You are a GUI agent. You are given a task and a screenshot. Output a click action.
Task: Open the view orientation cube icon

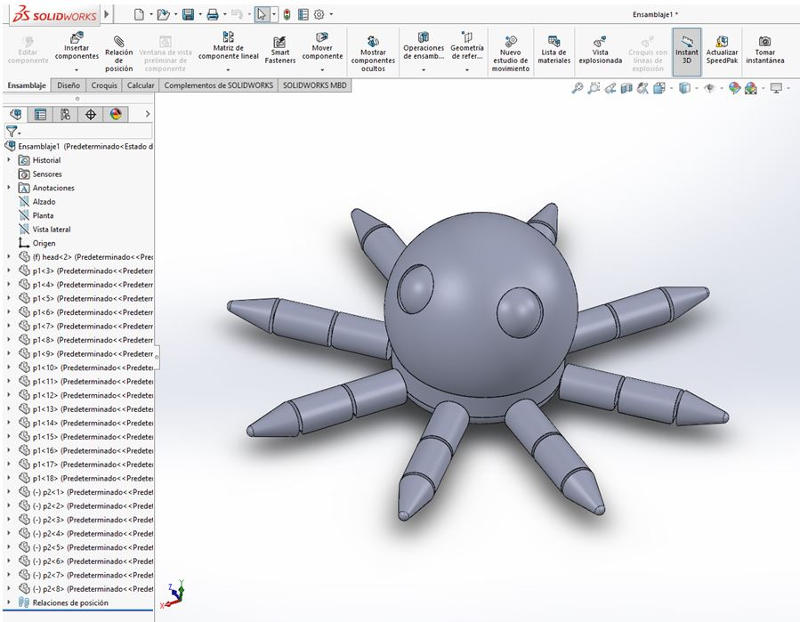(x=659, y=88)
